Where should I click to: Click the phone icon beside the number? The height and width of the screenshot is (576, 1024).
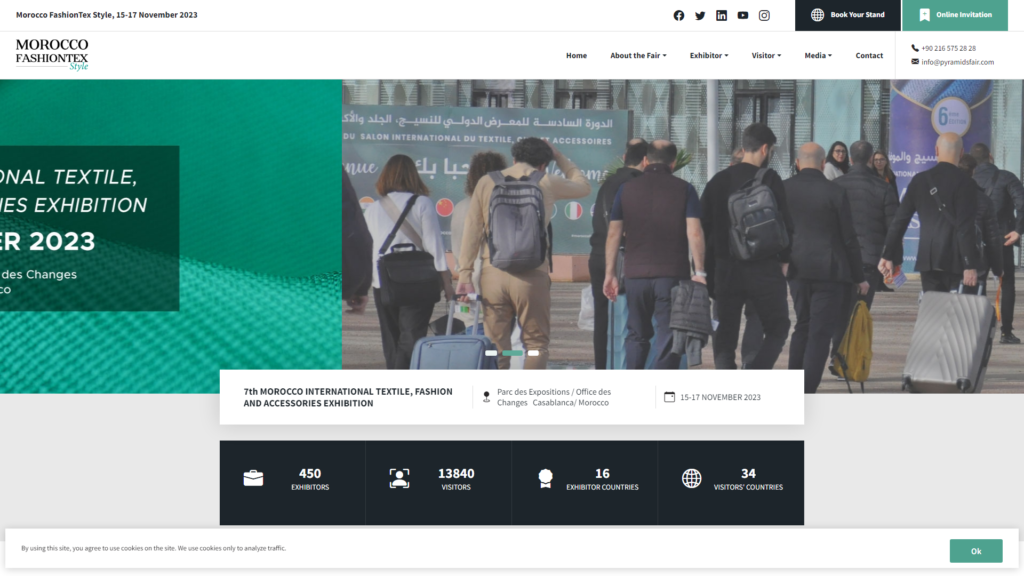click(x=915, y=48)
